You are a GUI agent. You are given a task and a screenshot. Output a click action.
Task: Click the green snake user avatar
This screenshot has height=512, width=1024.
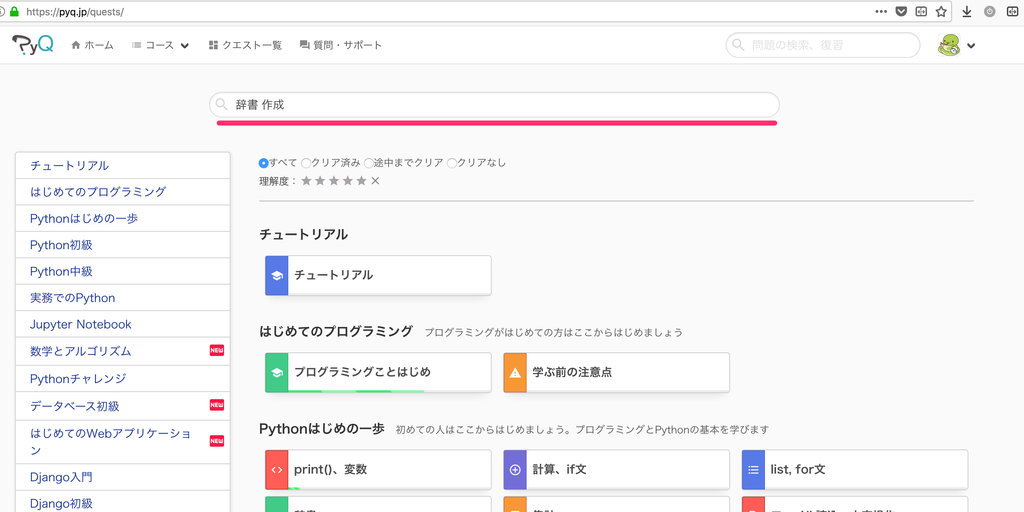[950, 45]
